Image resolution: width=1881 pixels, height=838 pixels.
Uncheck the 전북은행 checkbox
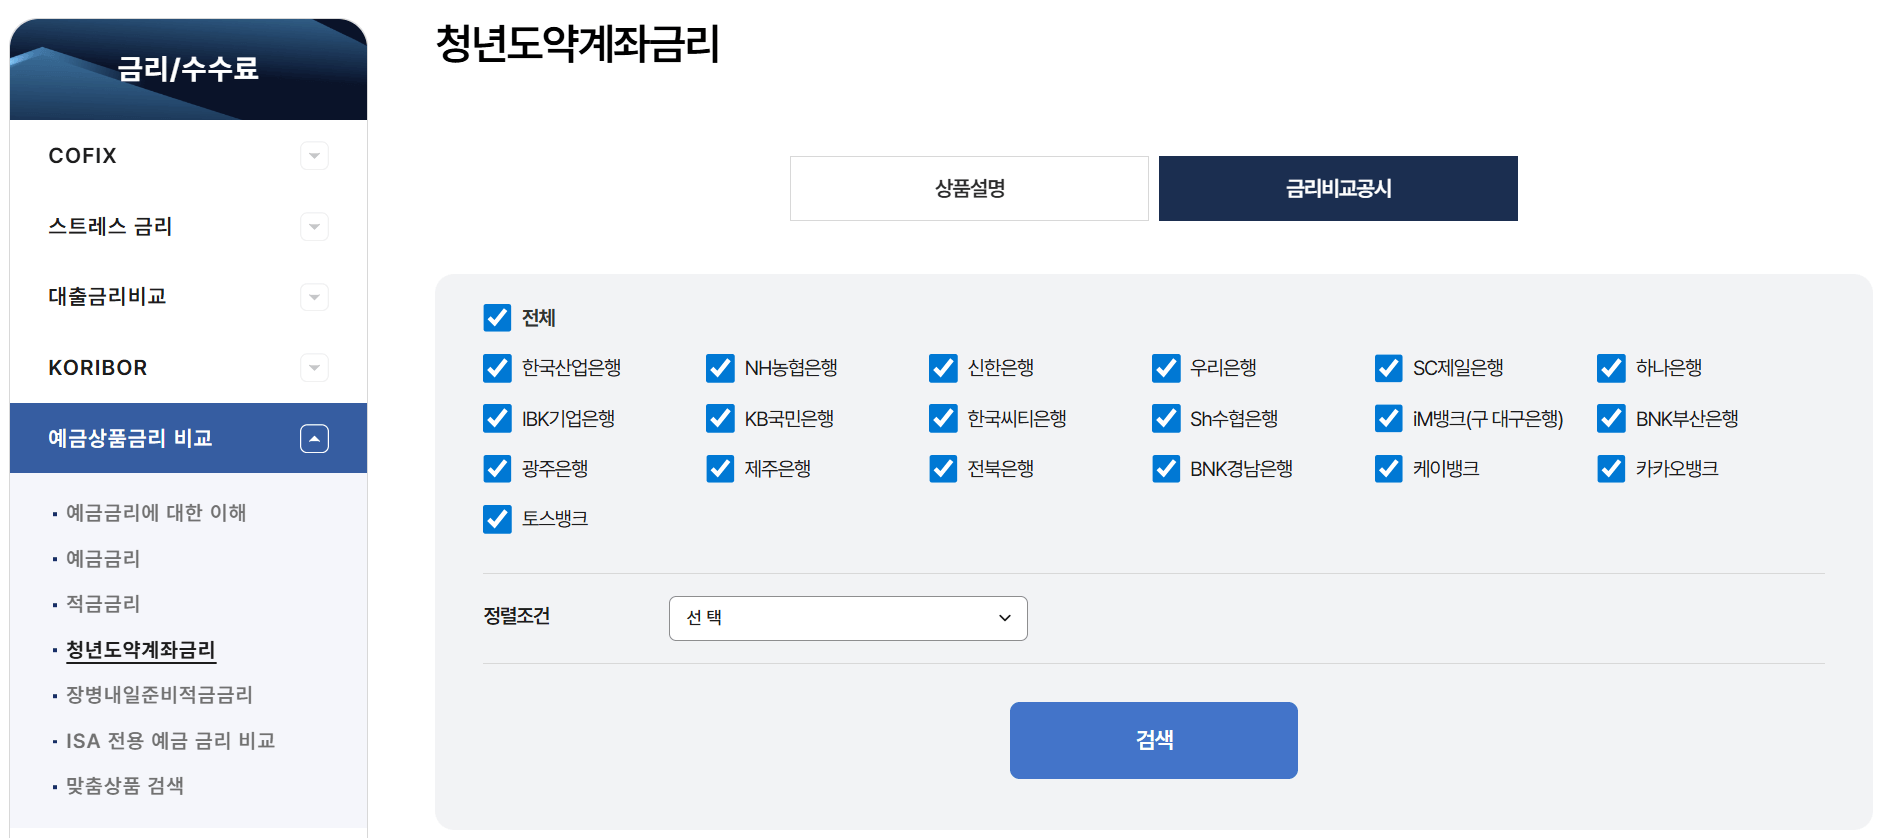pos(943,468)
